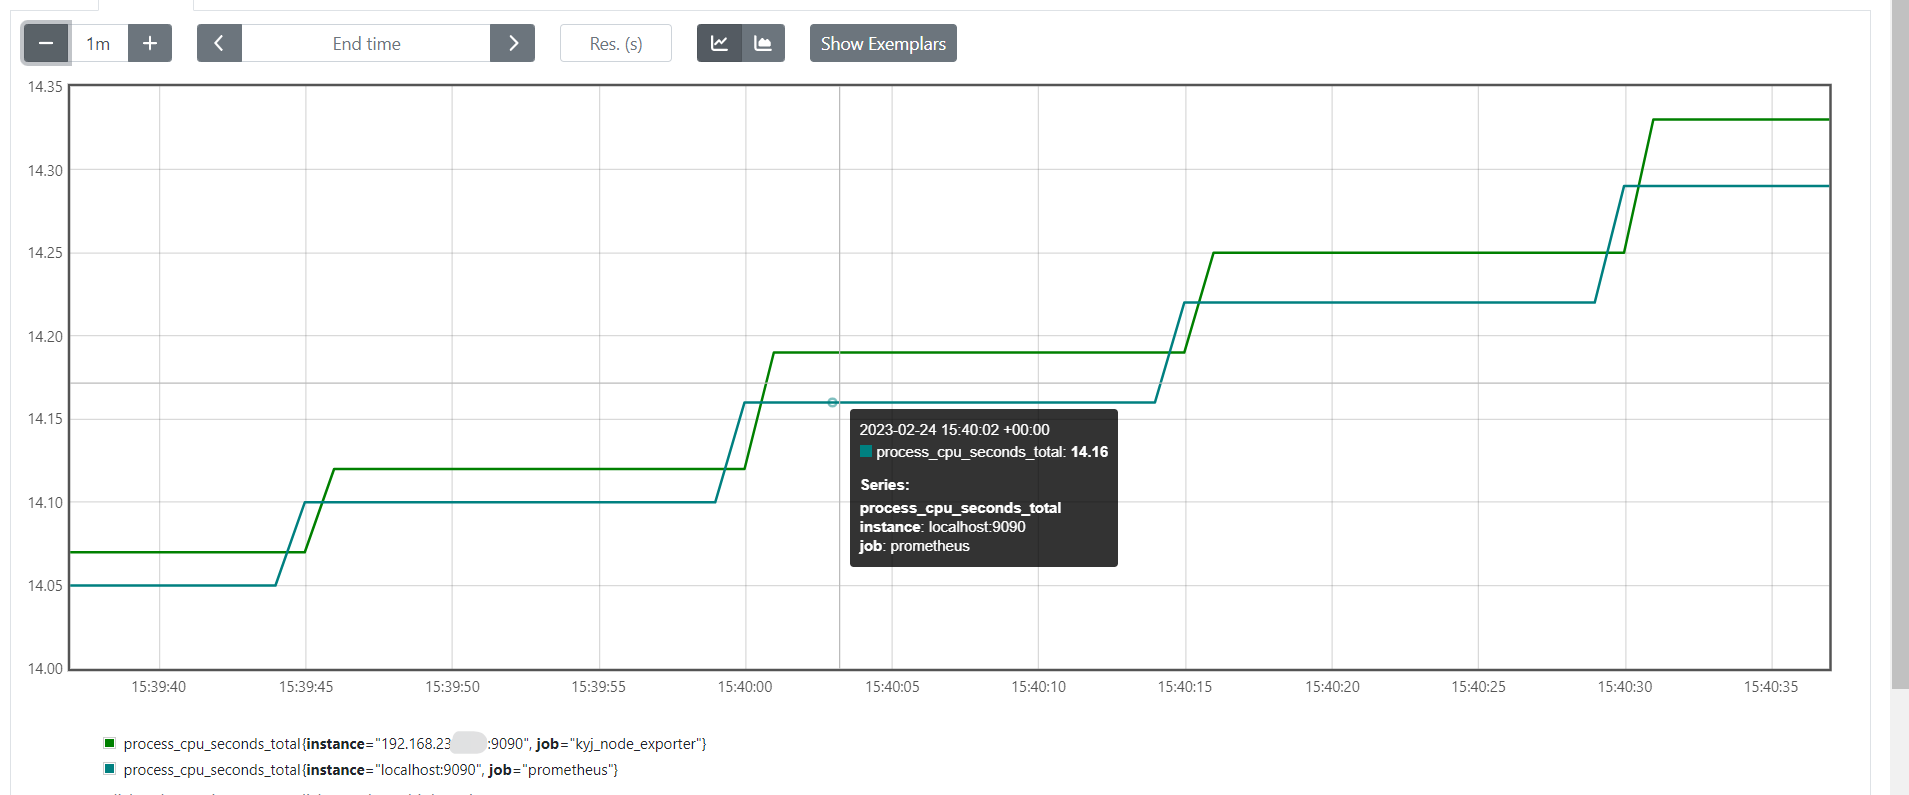Click the 1m range duration field
This screenshot has width=1909, height=795.
pos(98,43)
